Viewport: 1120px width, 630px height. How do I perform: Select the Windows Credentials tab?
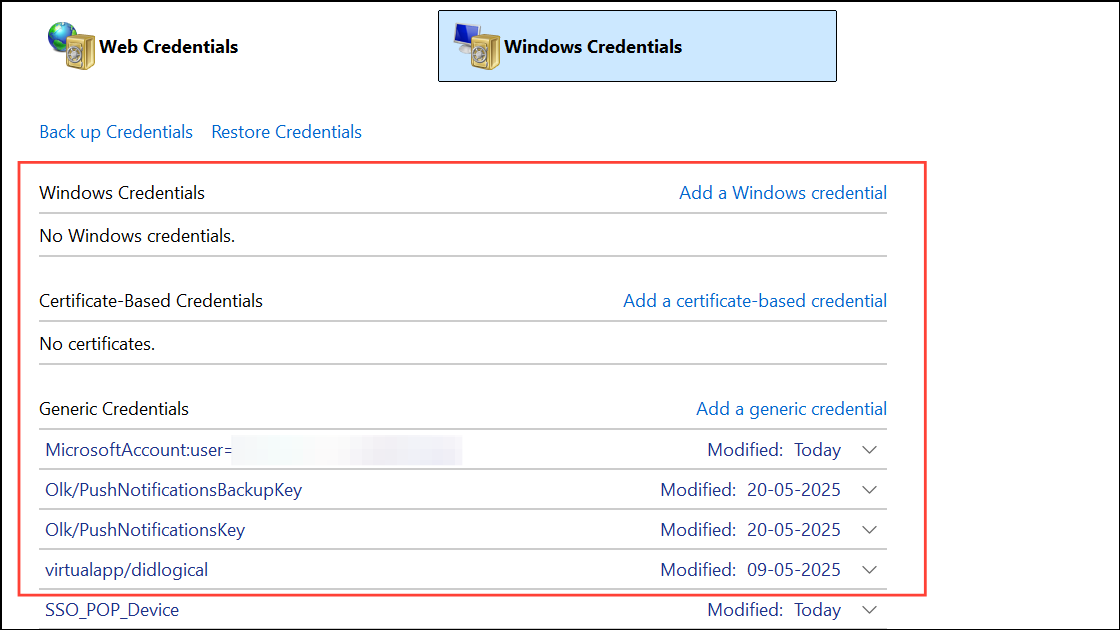pos(637,46)
